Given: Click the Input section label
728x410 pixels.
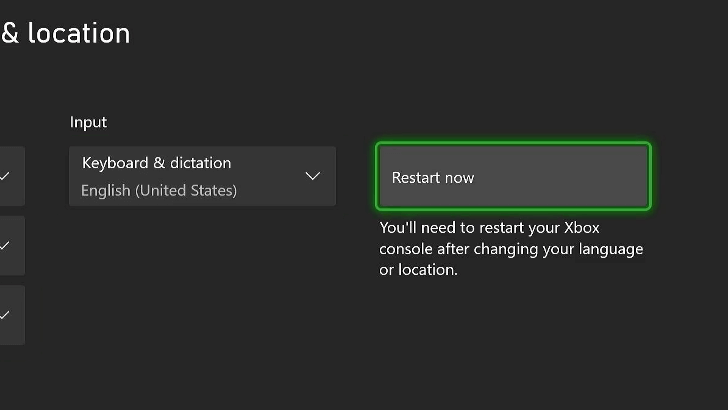Looking at the screenshot, I should tap(88, 122).
